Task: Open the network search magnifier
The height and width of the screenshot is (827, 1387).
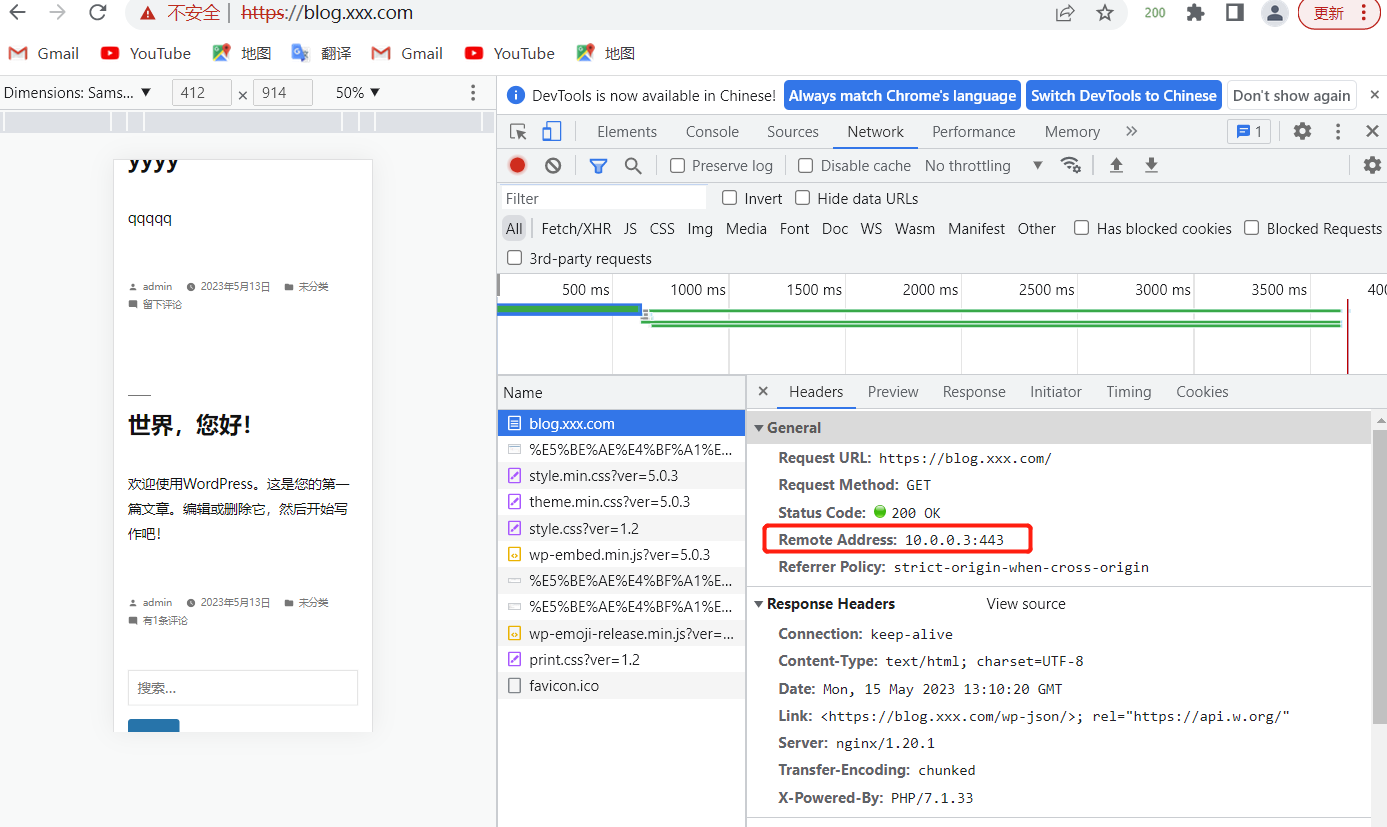Action: coord(633,166)
